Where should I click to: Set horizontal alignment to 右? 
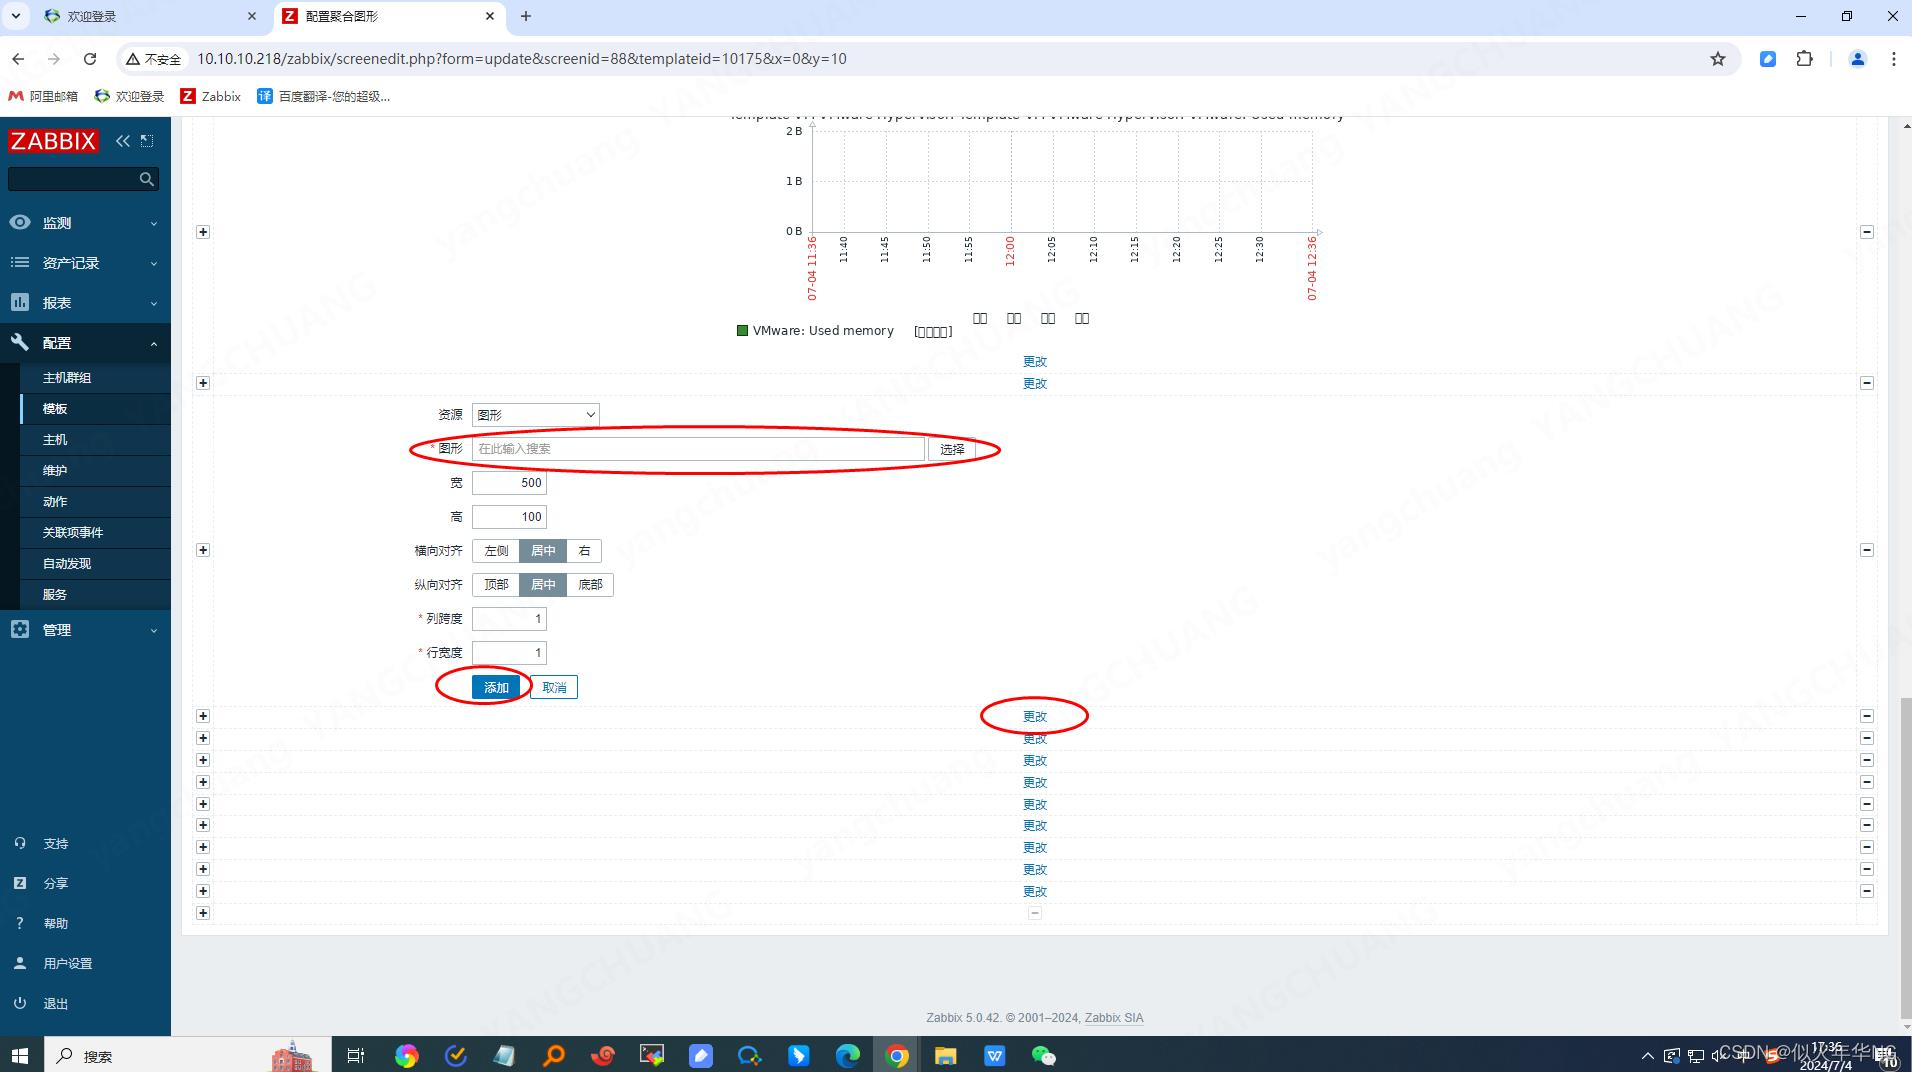pyautogui.click(x=584, y=551)
